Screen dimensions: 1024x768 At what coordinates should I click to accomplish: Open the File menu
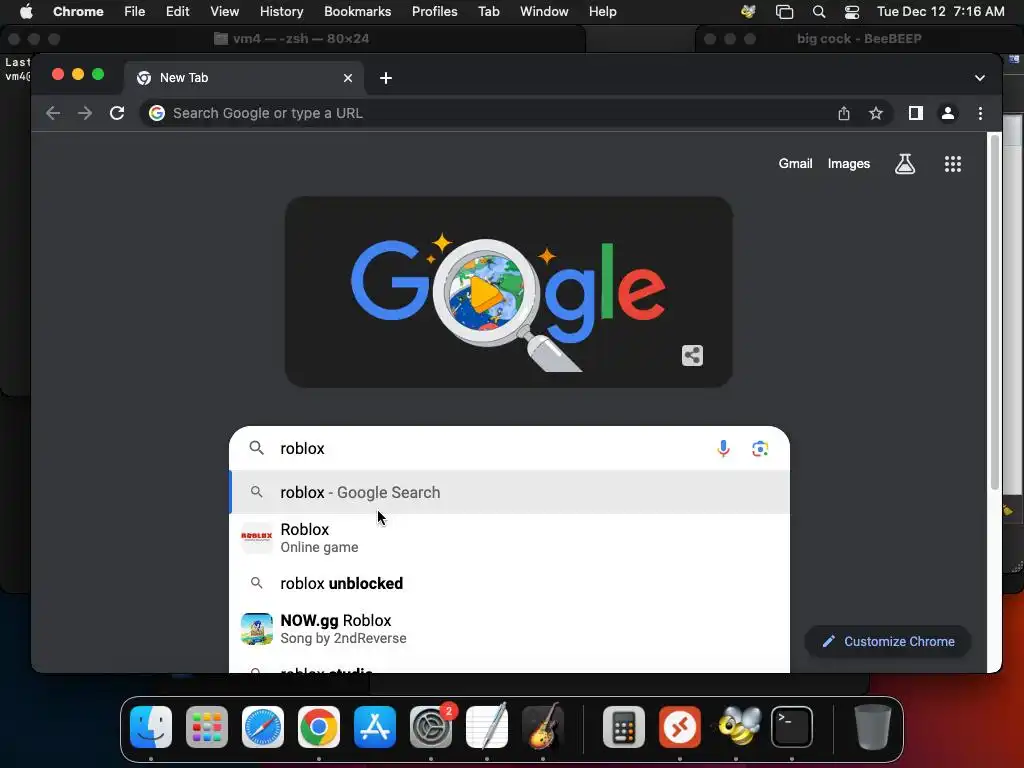click(x=135, y=11)
